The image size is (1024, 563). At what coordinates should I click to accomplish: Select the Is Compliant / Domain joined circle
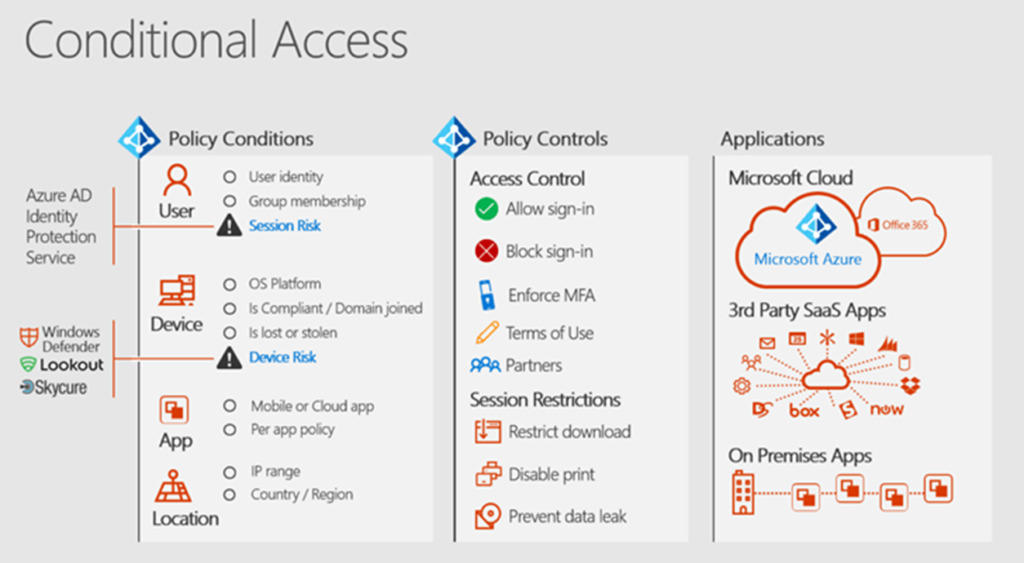[x=230, y=308]
